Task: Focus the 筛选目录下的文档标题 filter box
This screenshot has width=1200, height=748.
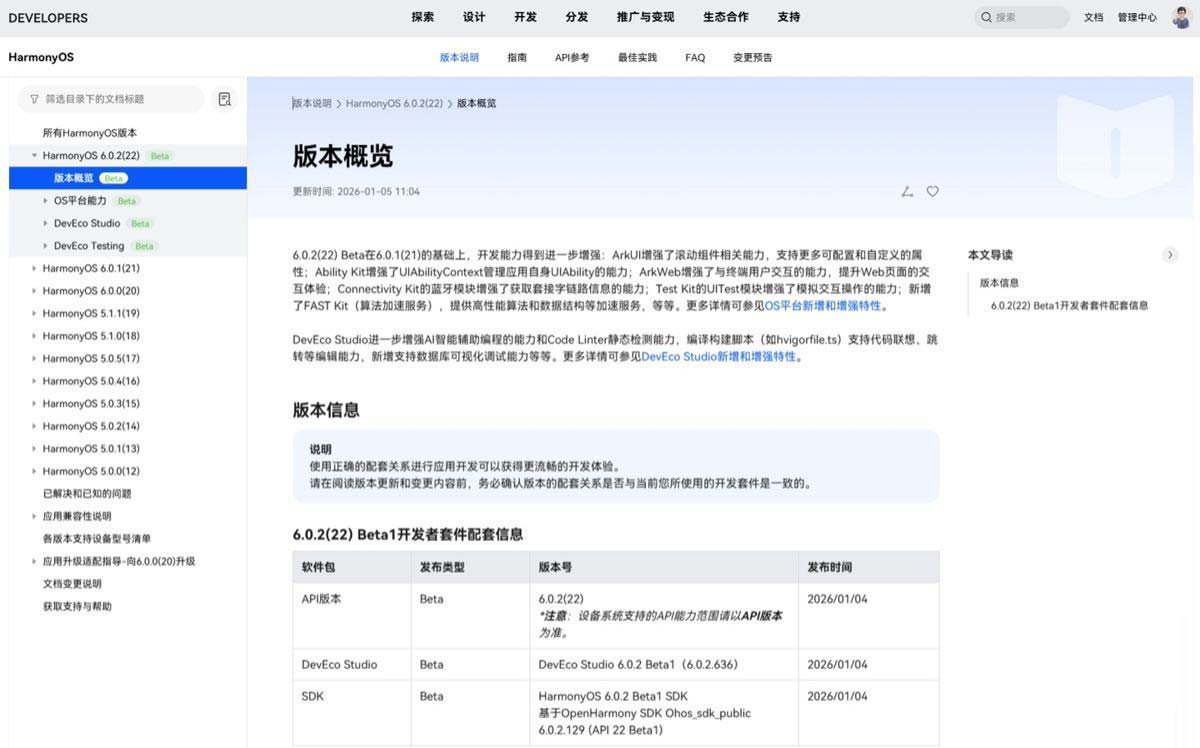Action: [111, 99]
